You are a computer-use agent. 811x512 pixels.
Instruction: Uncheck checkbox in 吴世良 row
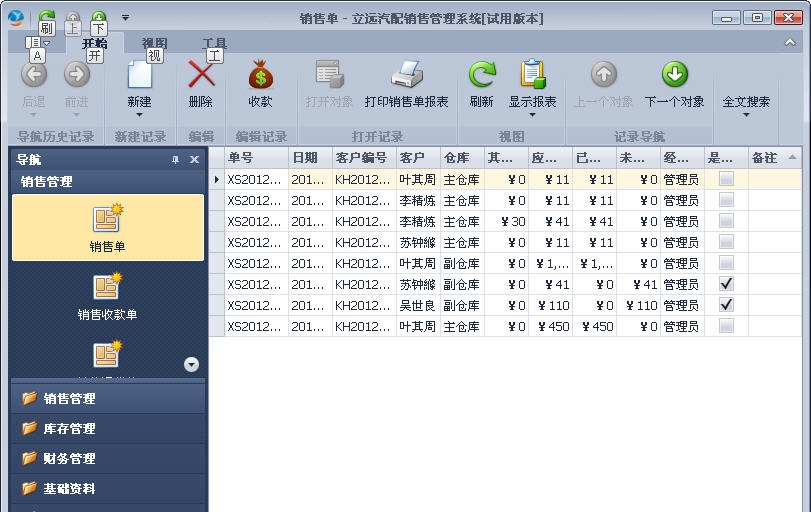[x=726, y=305]
